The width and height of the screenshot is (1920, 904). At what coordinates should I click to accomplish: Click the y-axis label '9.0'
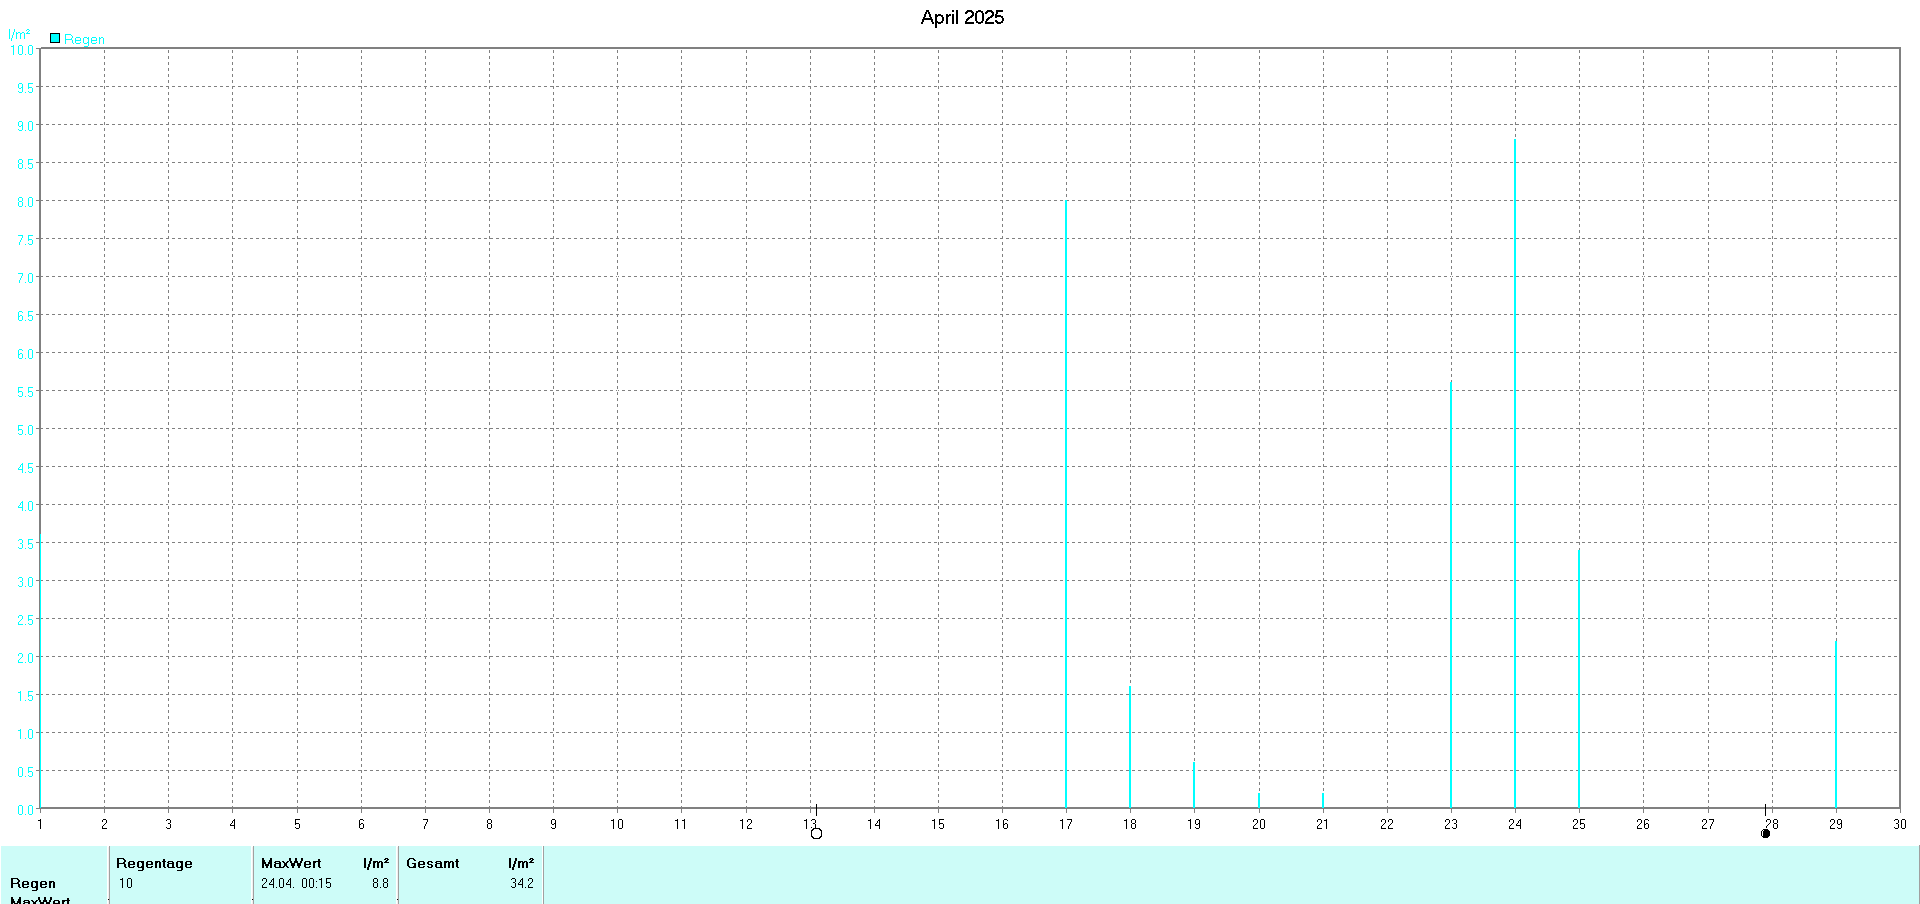coord(25,126)
